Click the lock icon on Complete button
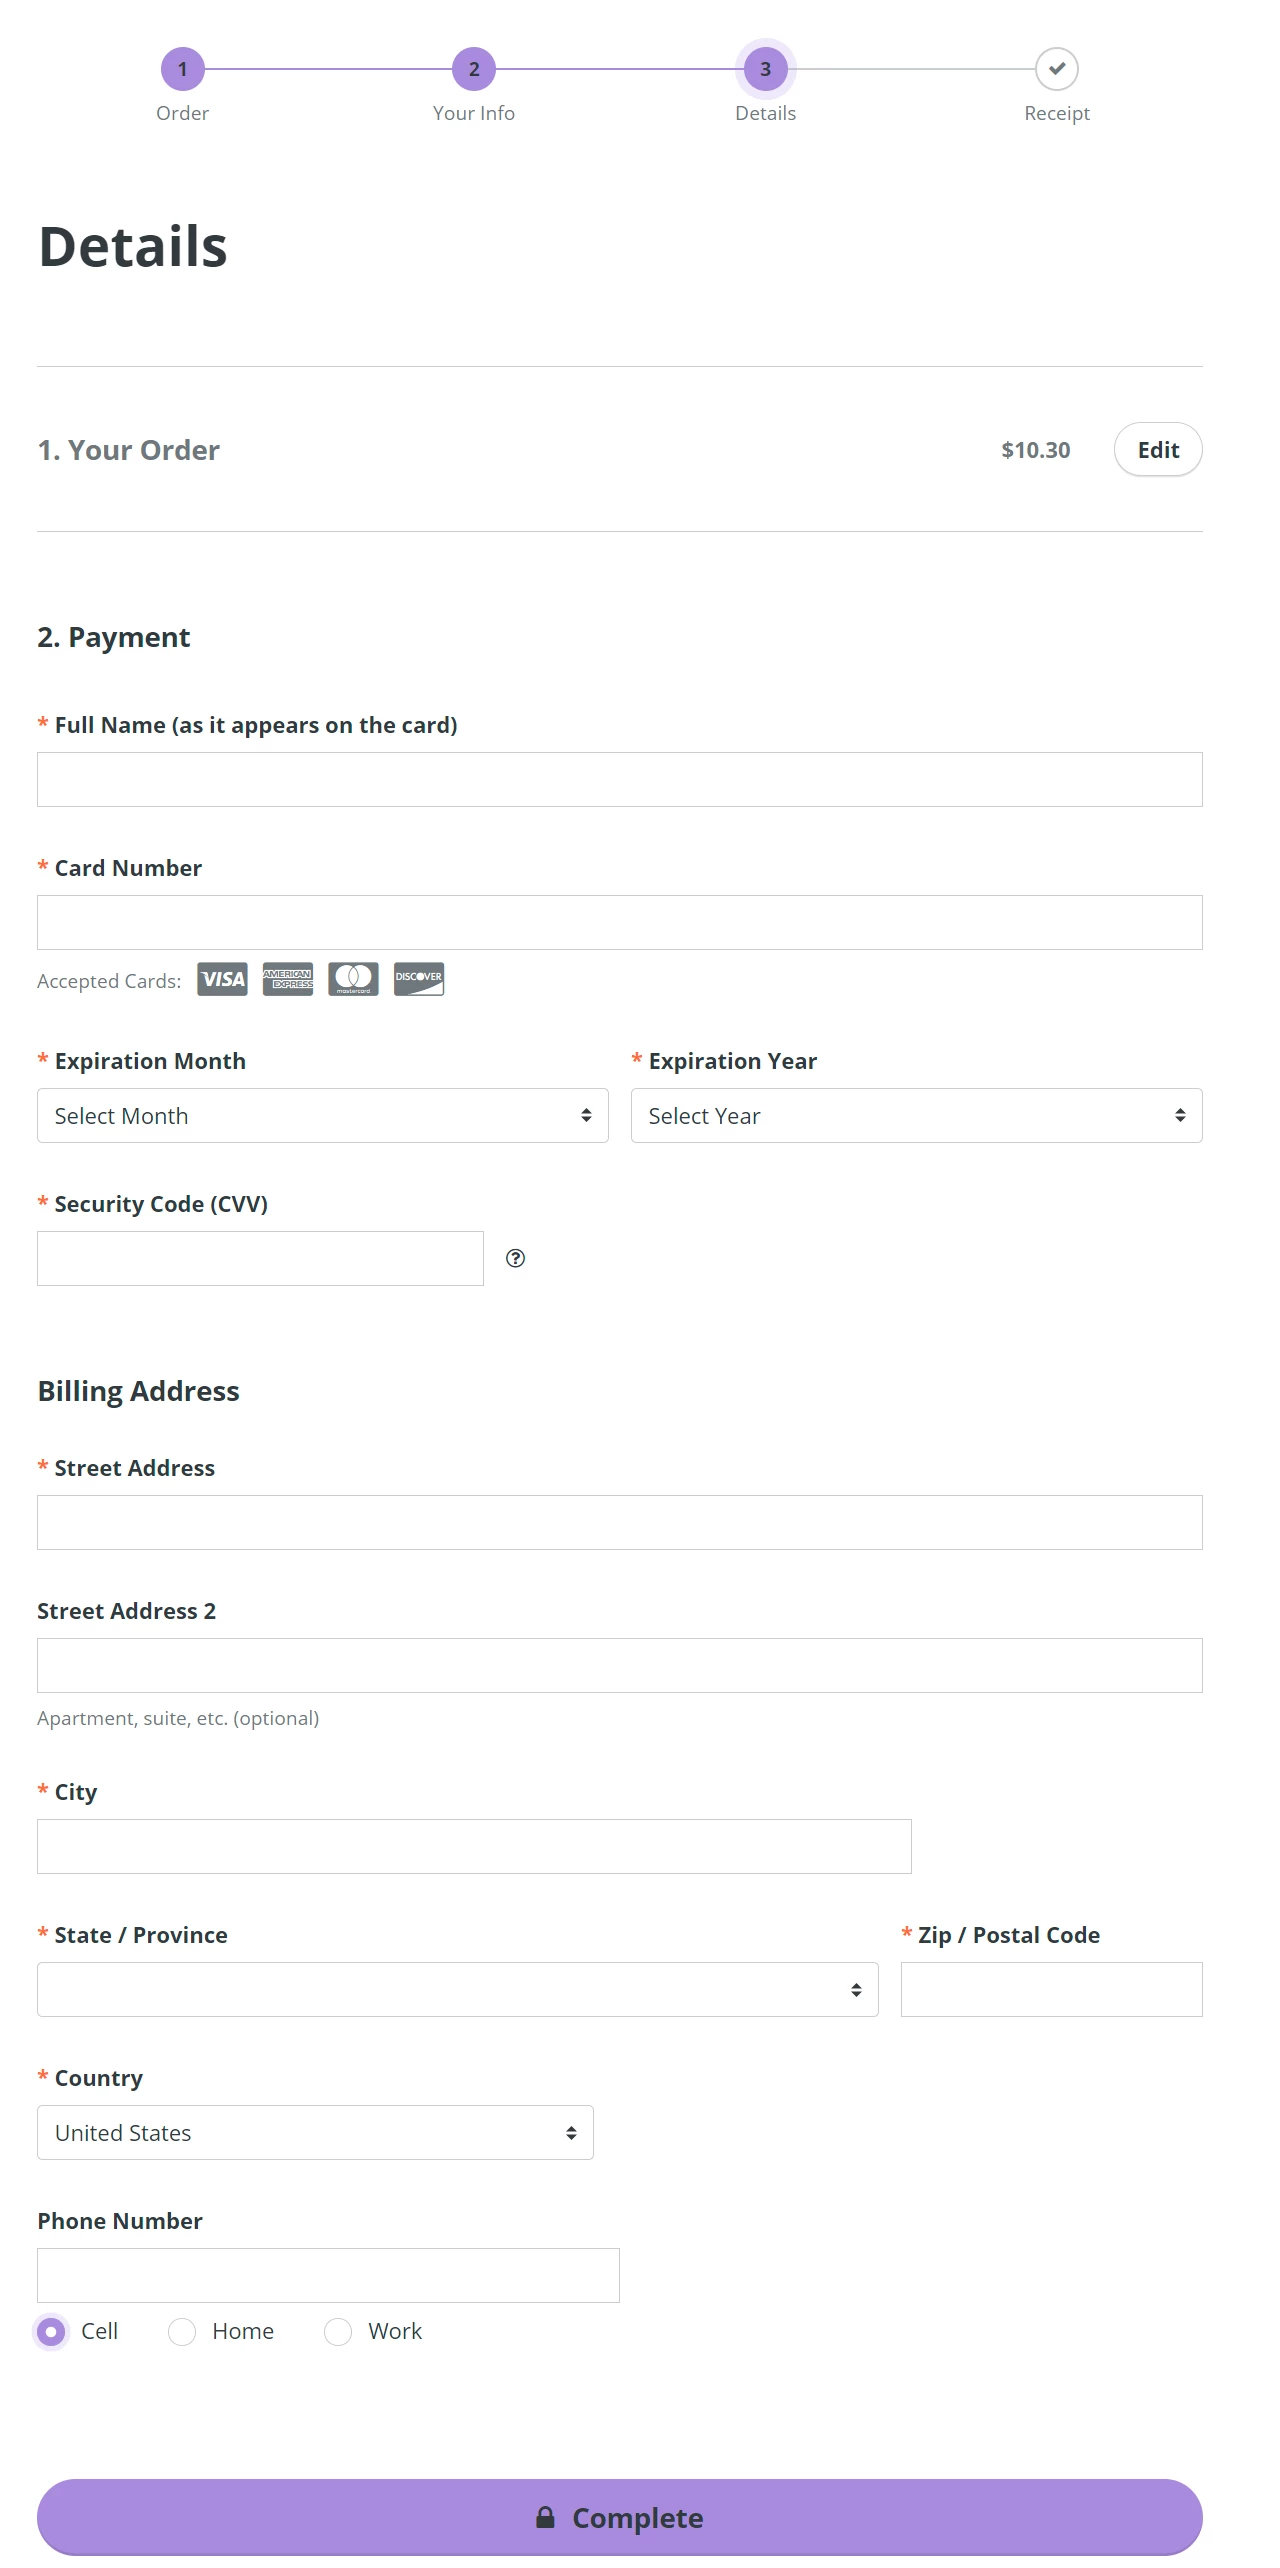The width and height of the screenshot is (1280, 2568). [546, 2517]
